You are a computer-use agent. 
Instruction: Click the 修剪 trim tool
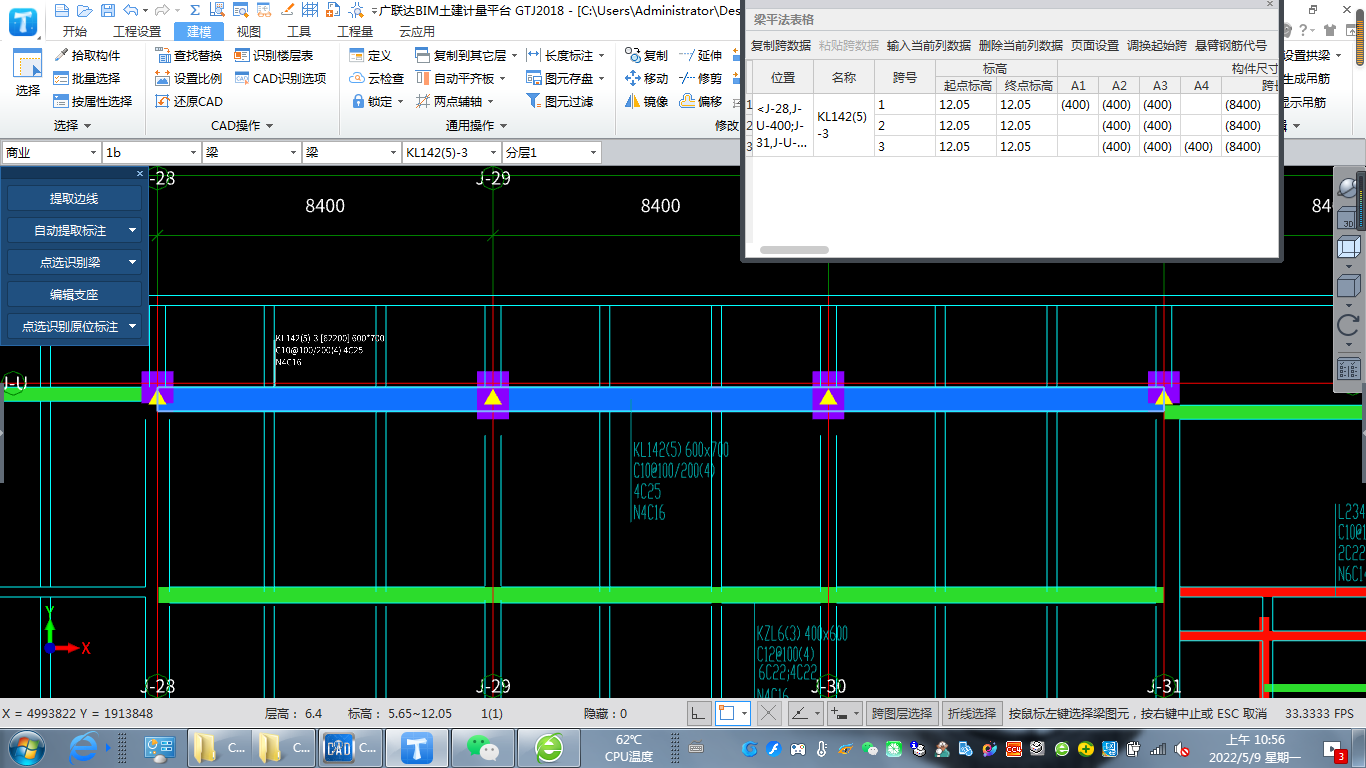[x=700, y=78]
